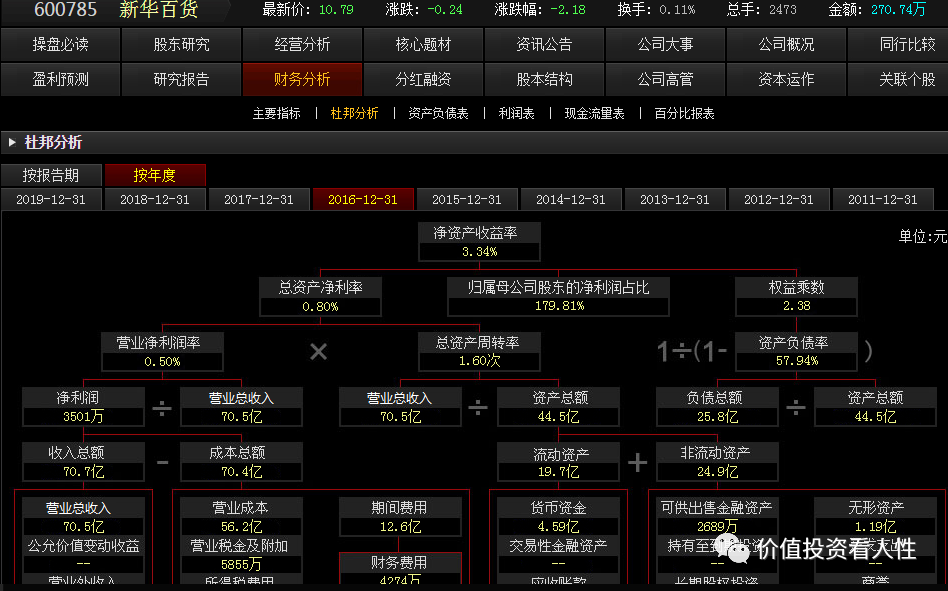This screenshot has height=591, width=948.
Task: Click the 期间费用 12.6亿 node
Action: coord(400,517)
